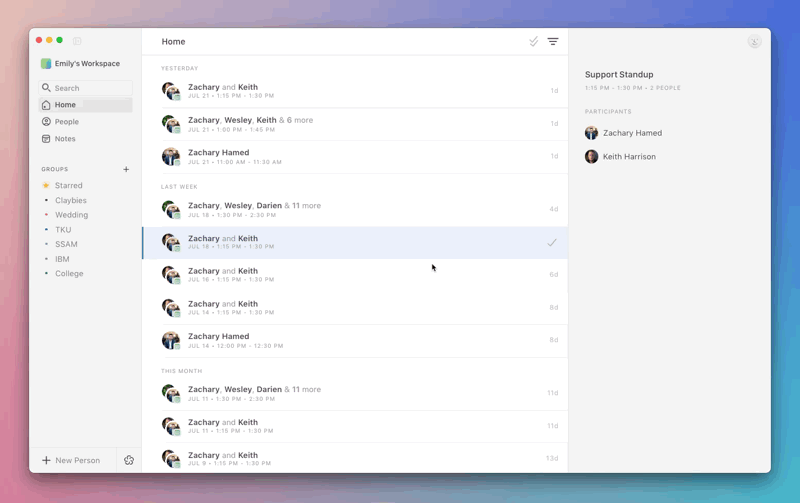Click Emily's Workspace logo icon
The image size is (800, 503).
46,64
